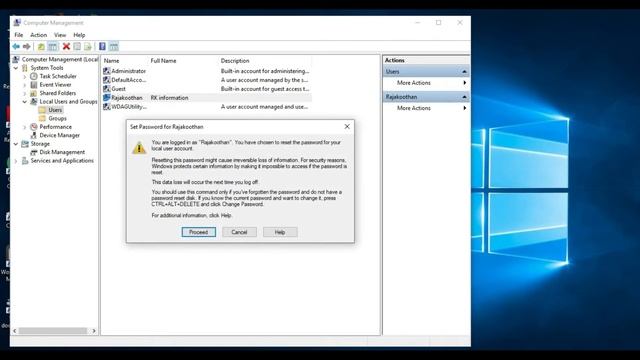The image size is (640, 360).
Task: Open the Help menu
Action: [79, 35]
